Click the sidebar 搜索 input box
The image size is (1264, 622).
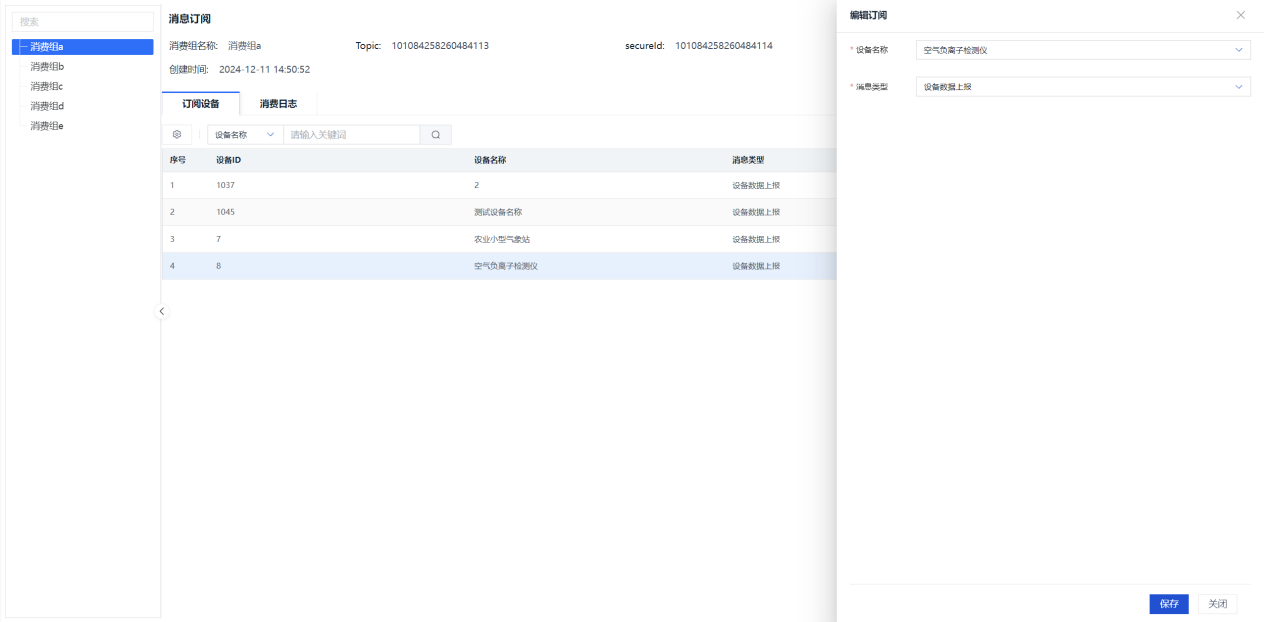[83, 21]
